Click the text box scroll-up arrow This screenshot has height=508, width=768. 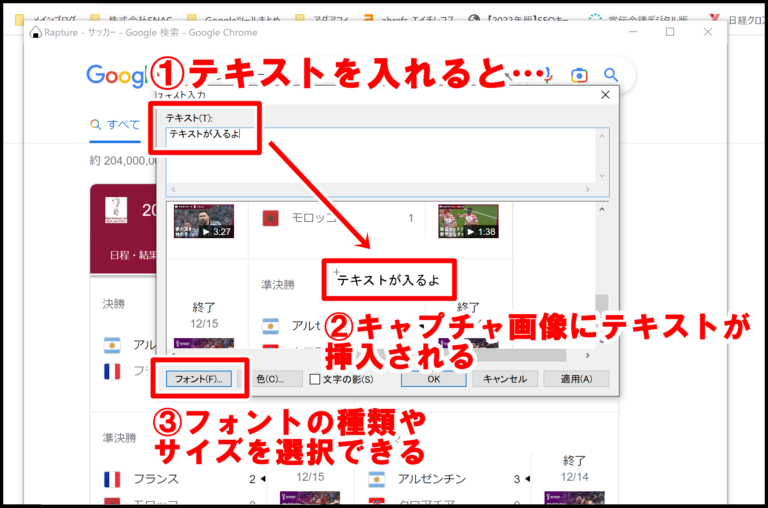602,136
